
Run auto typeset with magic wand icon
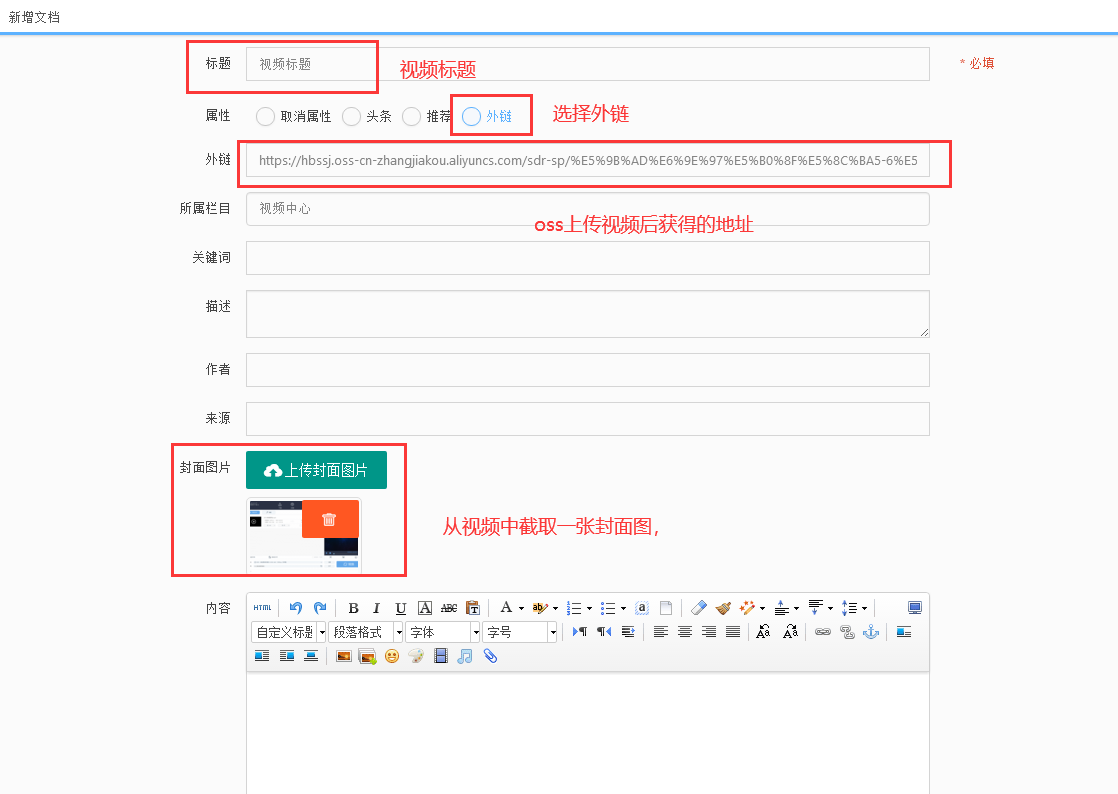pyautogui.click(x=747, y=608)
